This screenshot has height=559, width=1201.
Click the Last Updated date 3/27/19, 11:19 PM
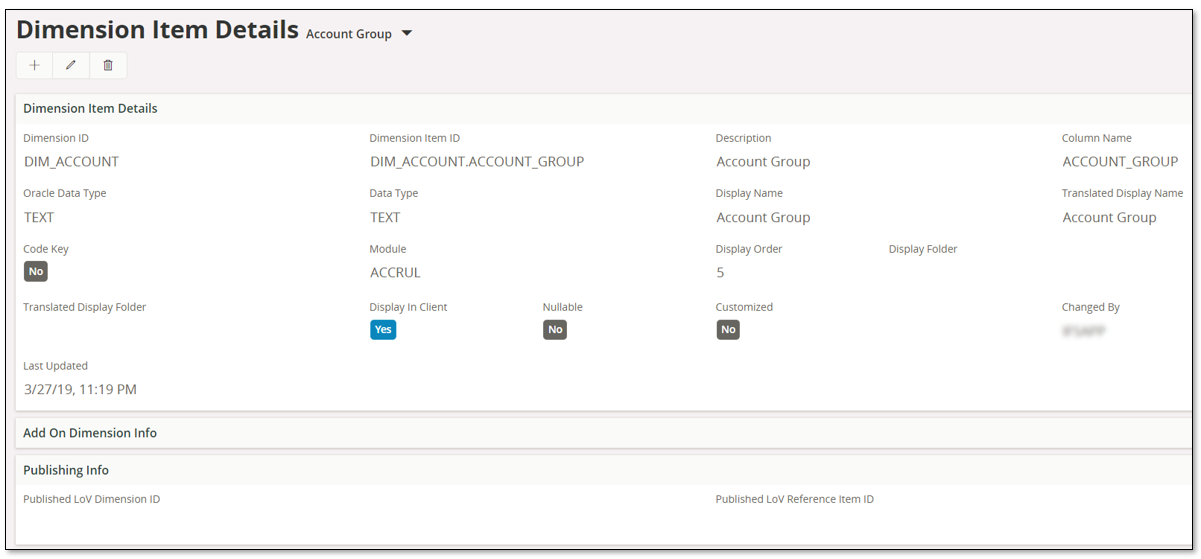point(80,389)
